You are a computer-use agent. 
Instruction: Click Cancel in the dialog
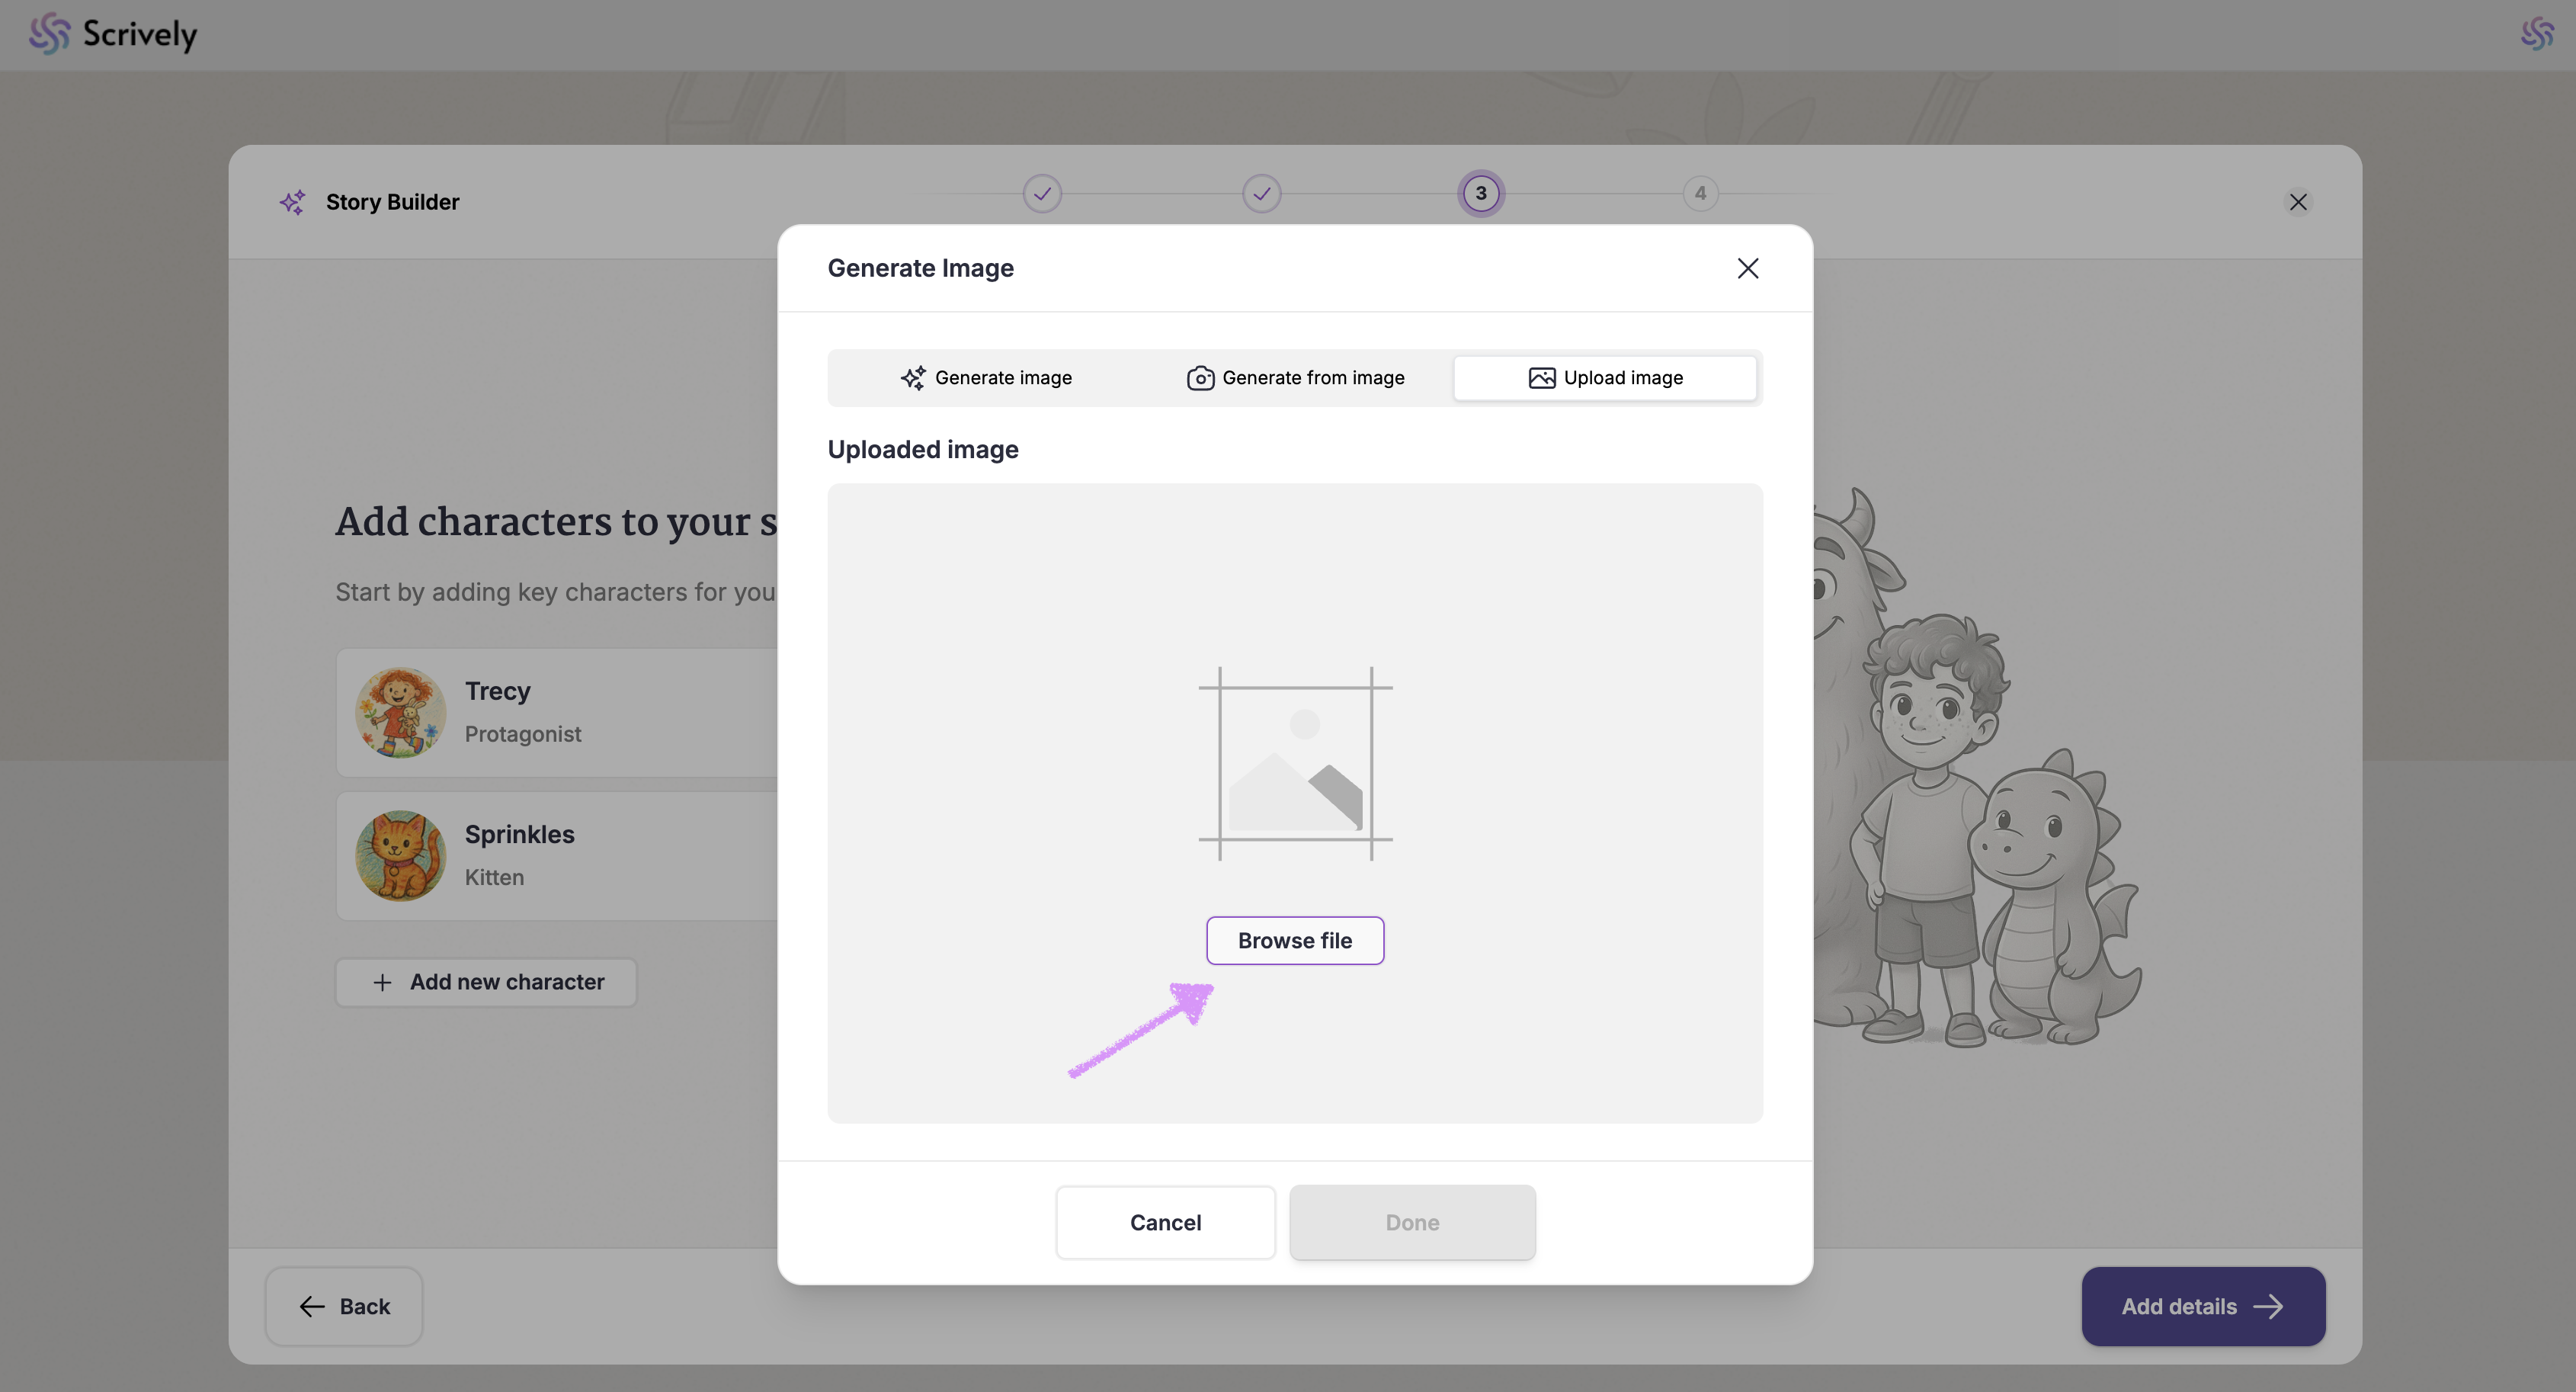tap(1165, 1222)
